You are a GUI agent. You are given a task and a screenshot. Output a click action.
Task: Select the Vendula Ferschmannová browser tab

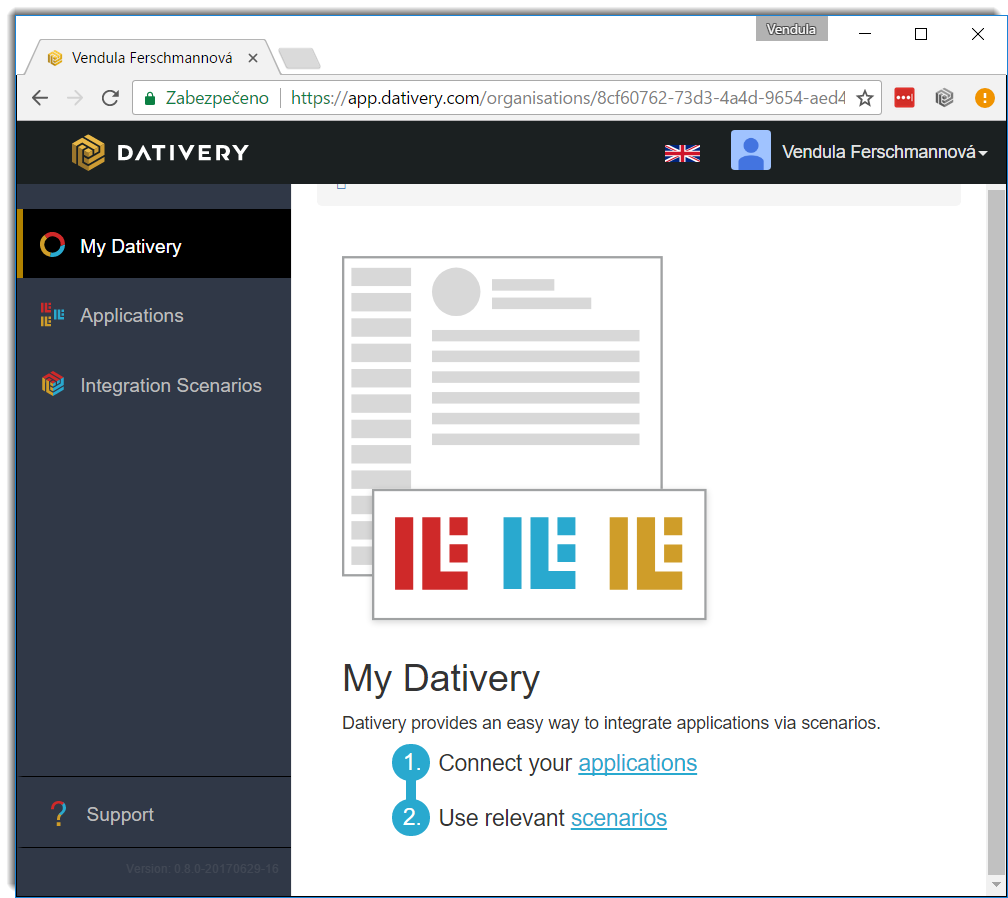click(152, 58)
